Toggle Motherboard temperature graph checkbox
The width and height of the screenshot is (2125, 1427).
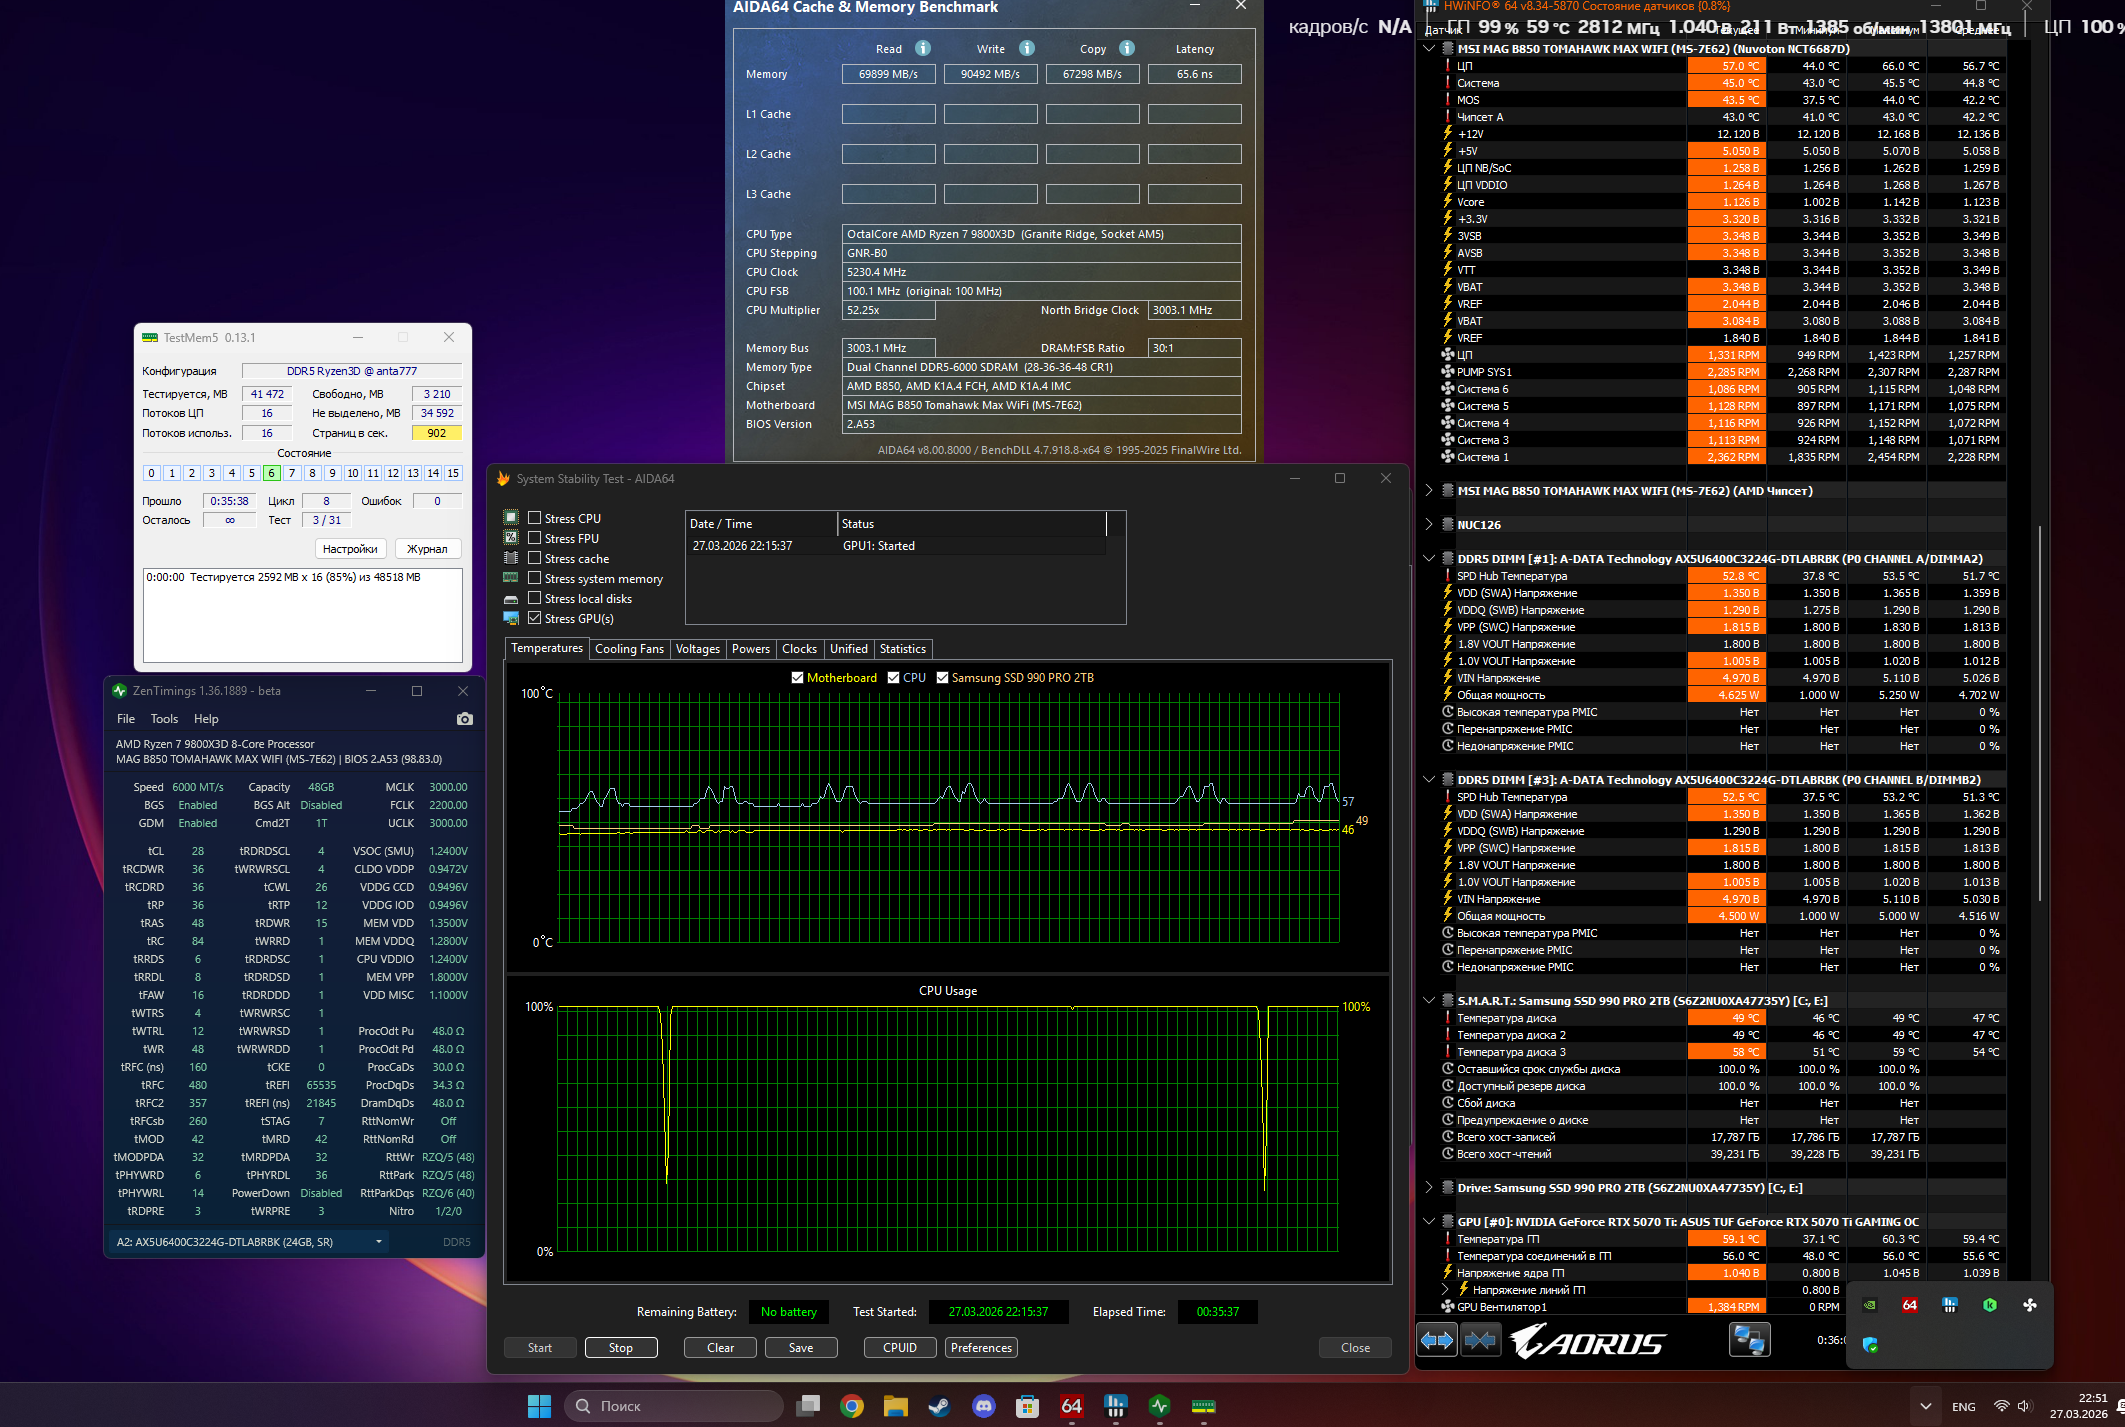click(x=797, y=678)
